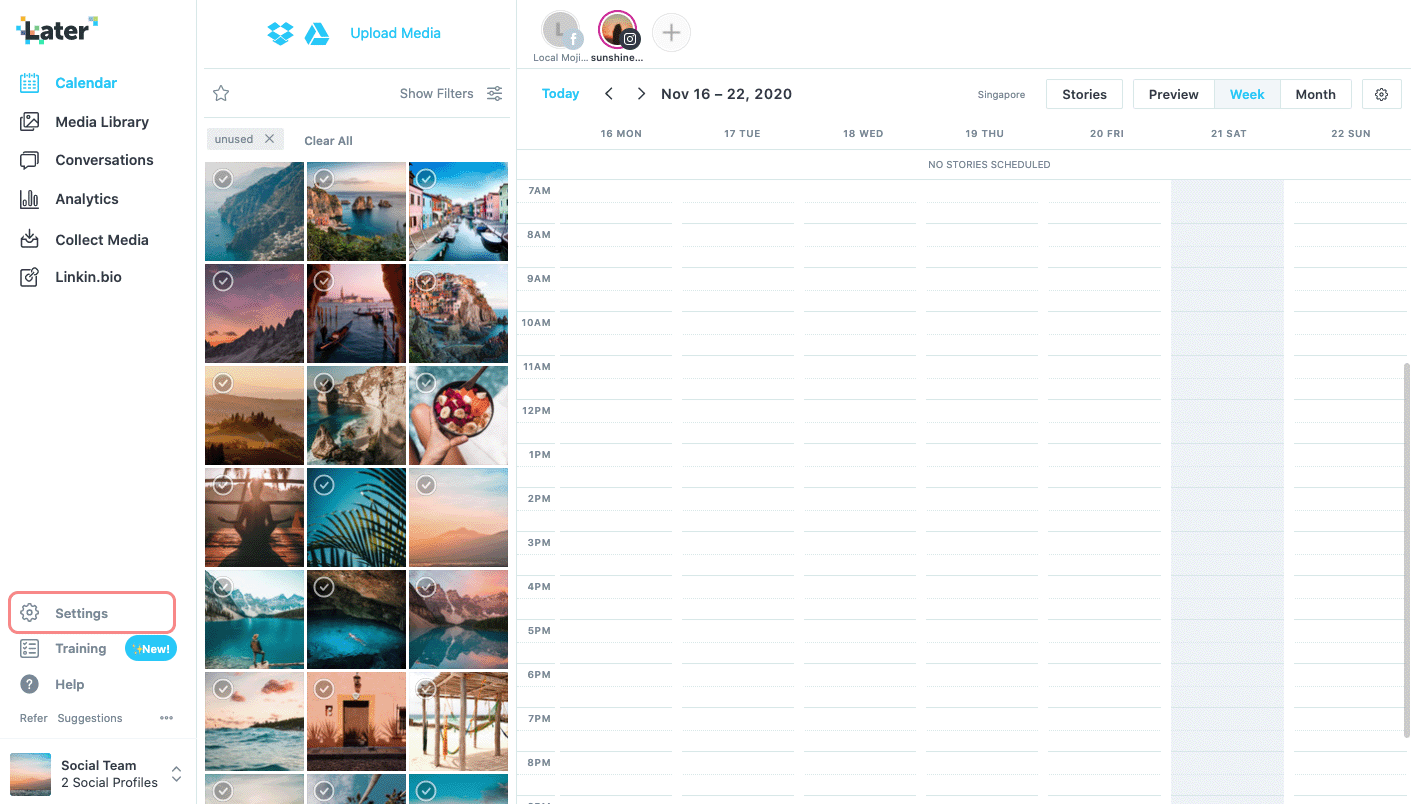The height and width of the screenshot is (804, 1411).
Task: Open the Media Library image icon
Action: tap(30, 122)
